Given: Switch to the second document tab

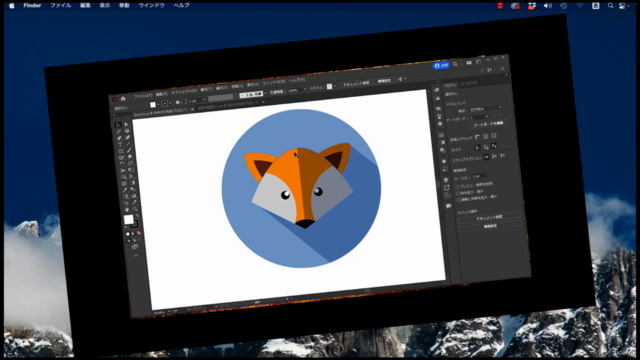Looking at the screenshot, I should tap(228, 104).
